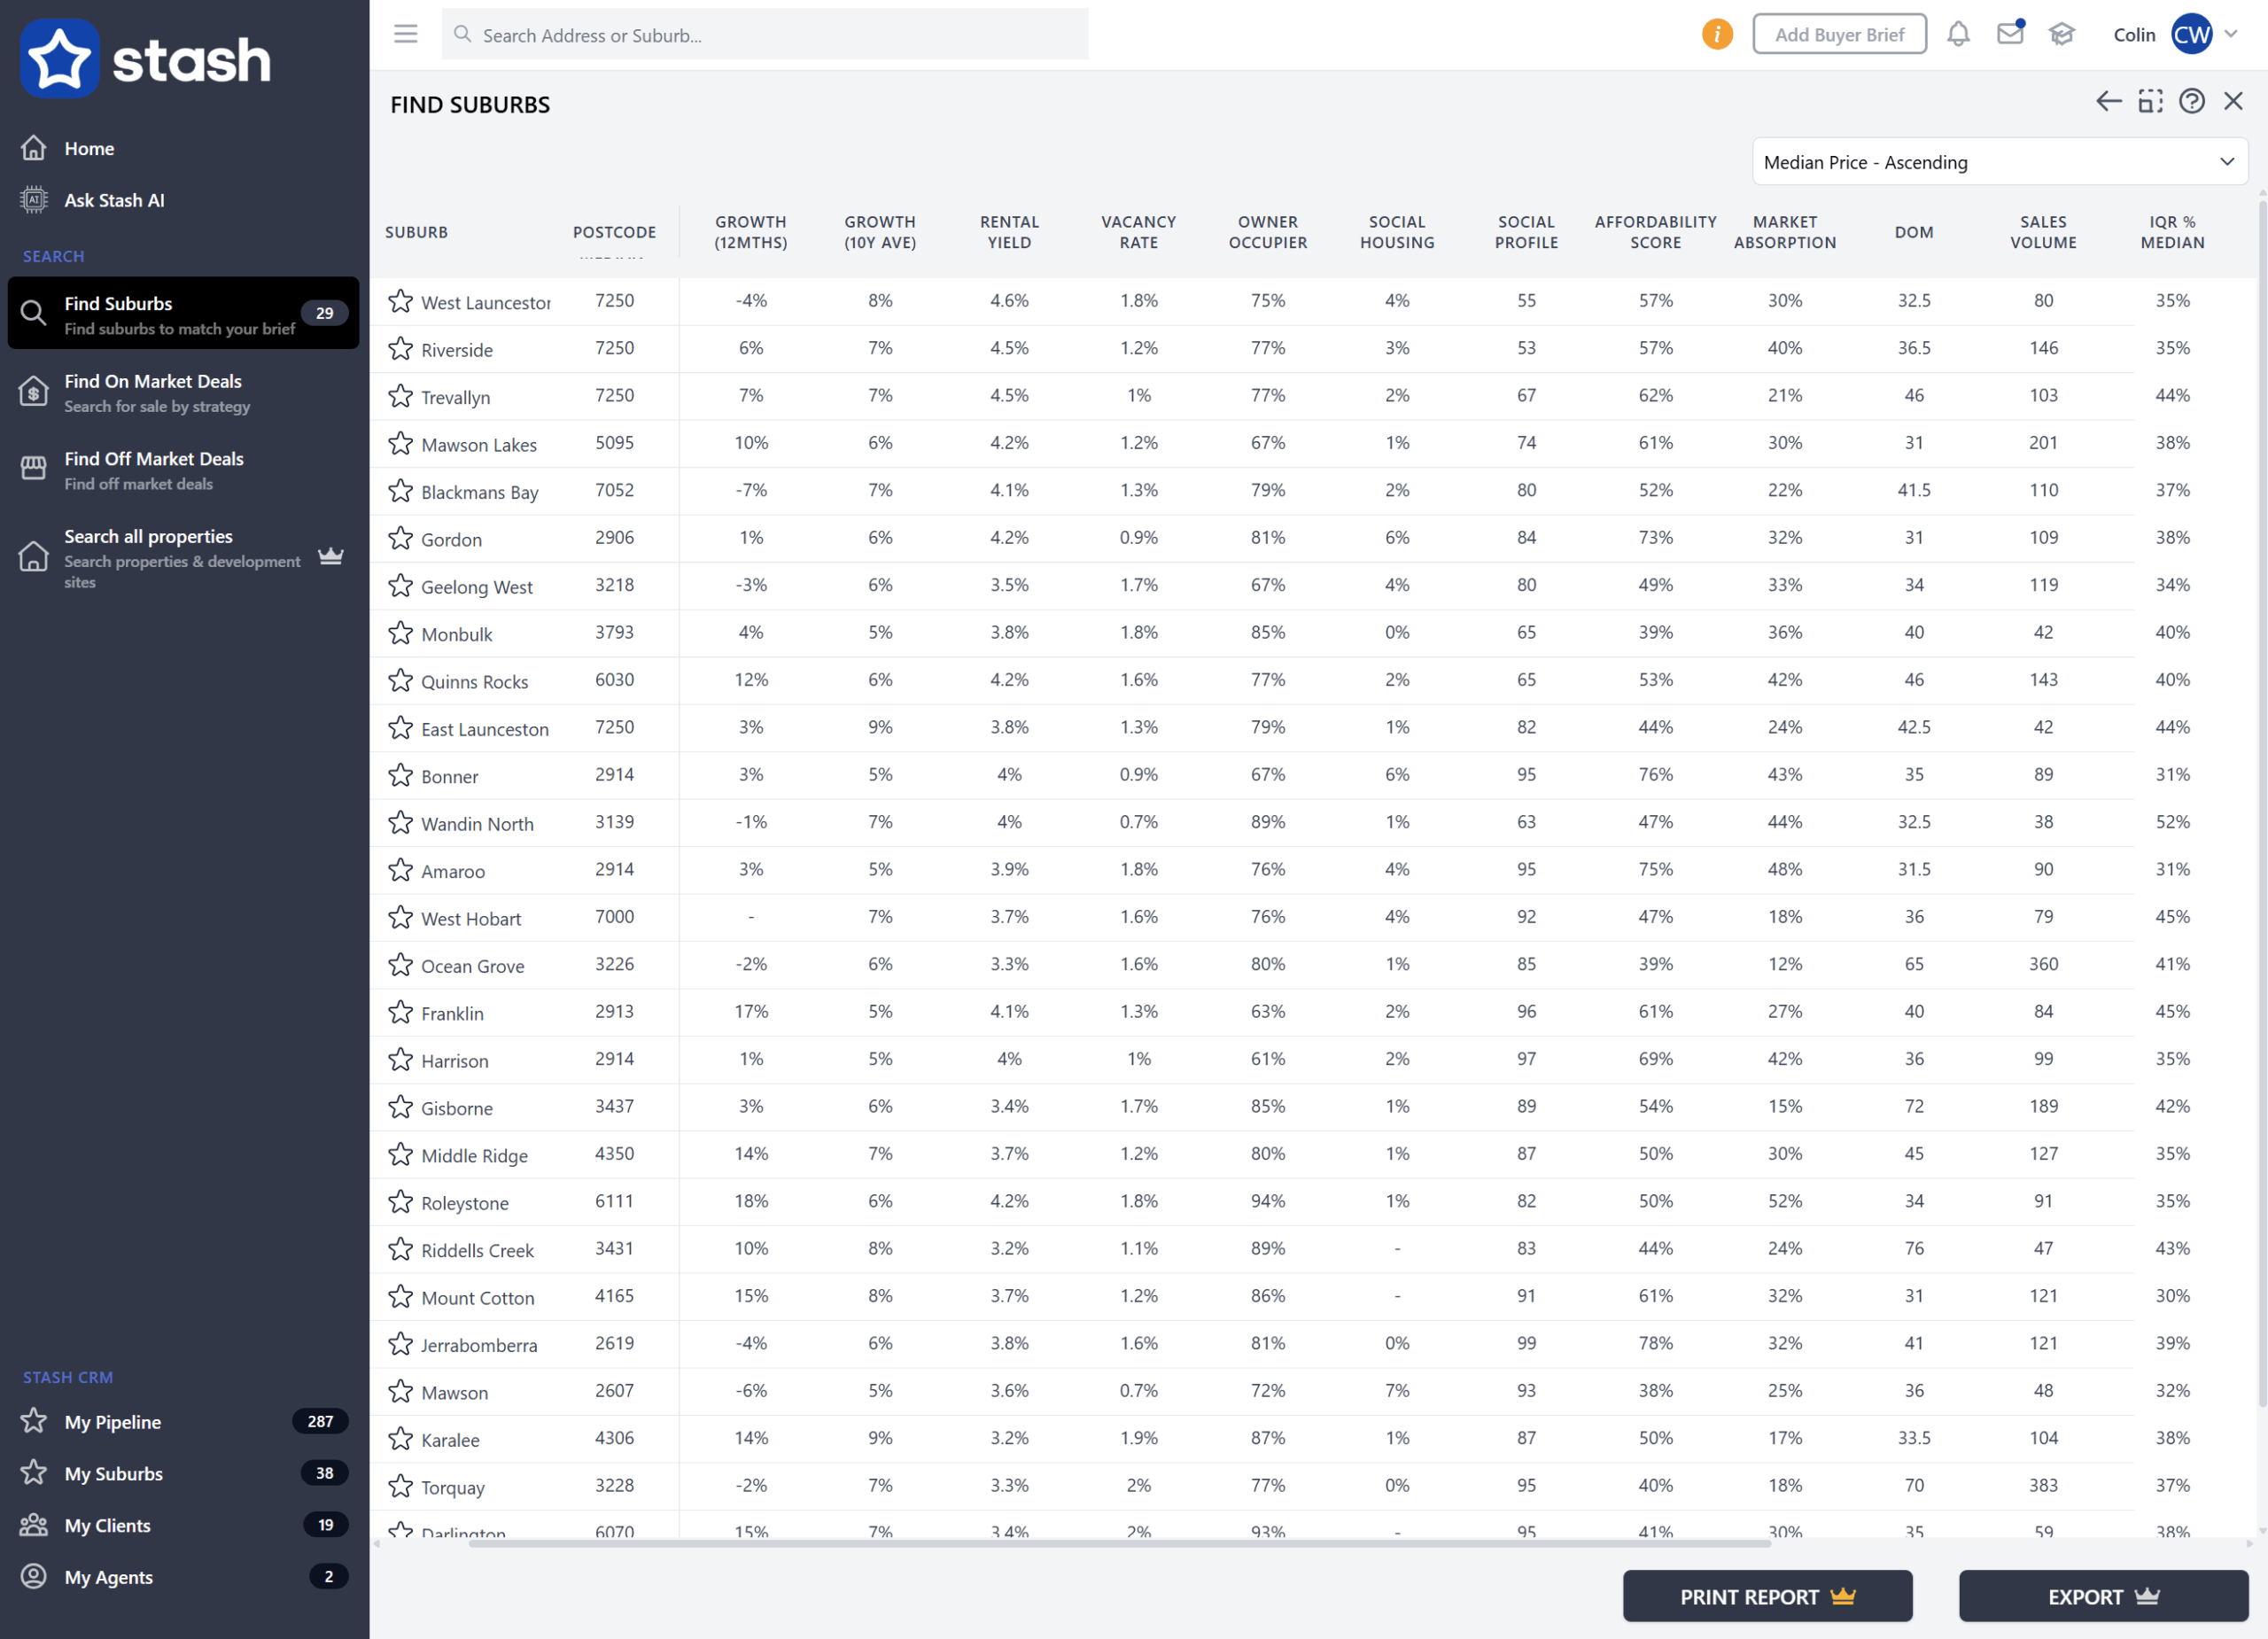
Task: Open My Pipeline in Stash CRM
Action: pyautogui.click(x=113, y=1421)
